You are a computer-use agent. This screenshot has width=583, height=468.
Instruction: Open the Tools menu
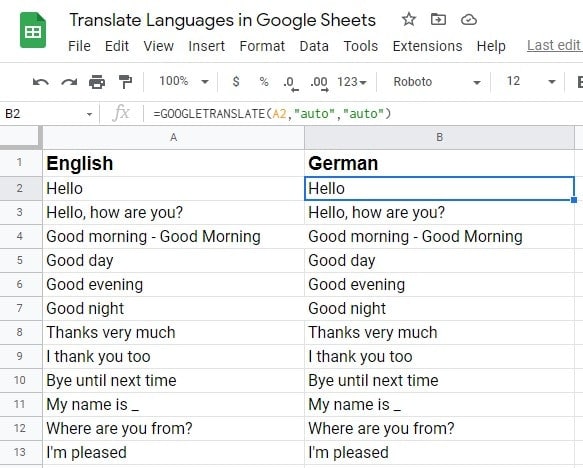[361, 46]
